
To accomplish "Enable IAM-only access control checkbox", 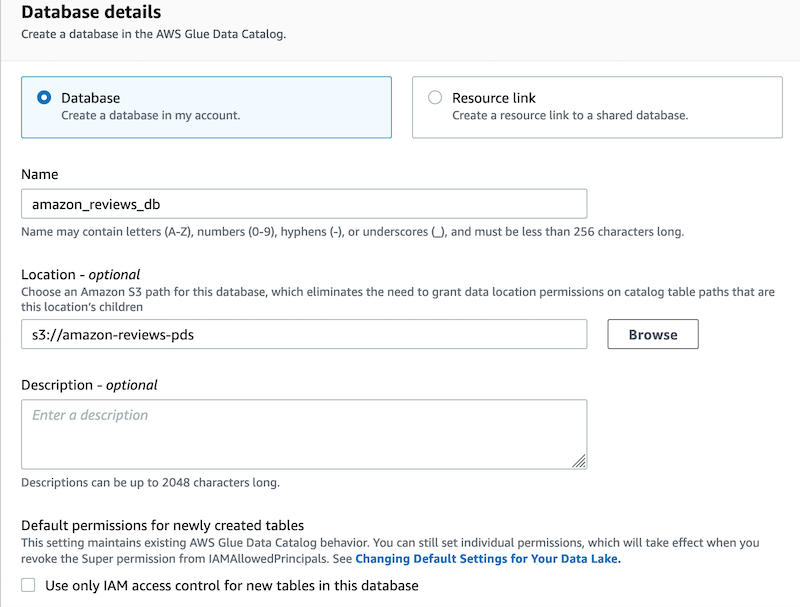I will (x=28, y=585).
